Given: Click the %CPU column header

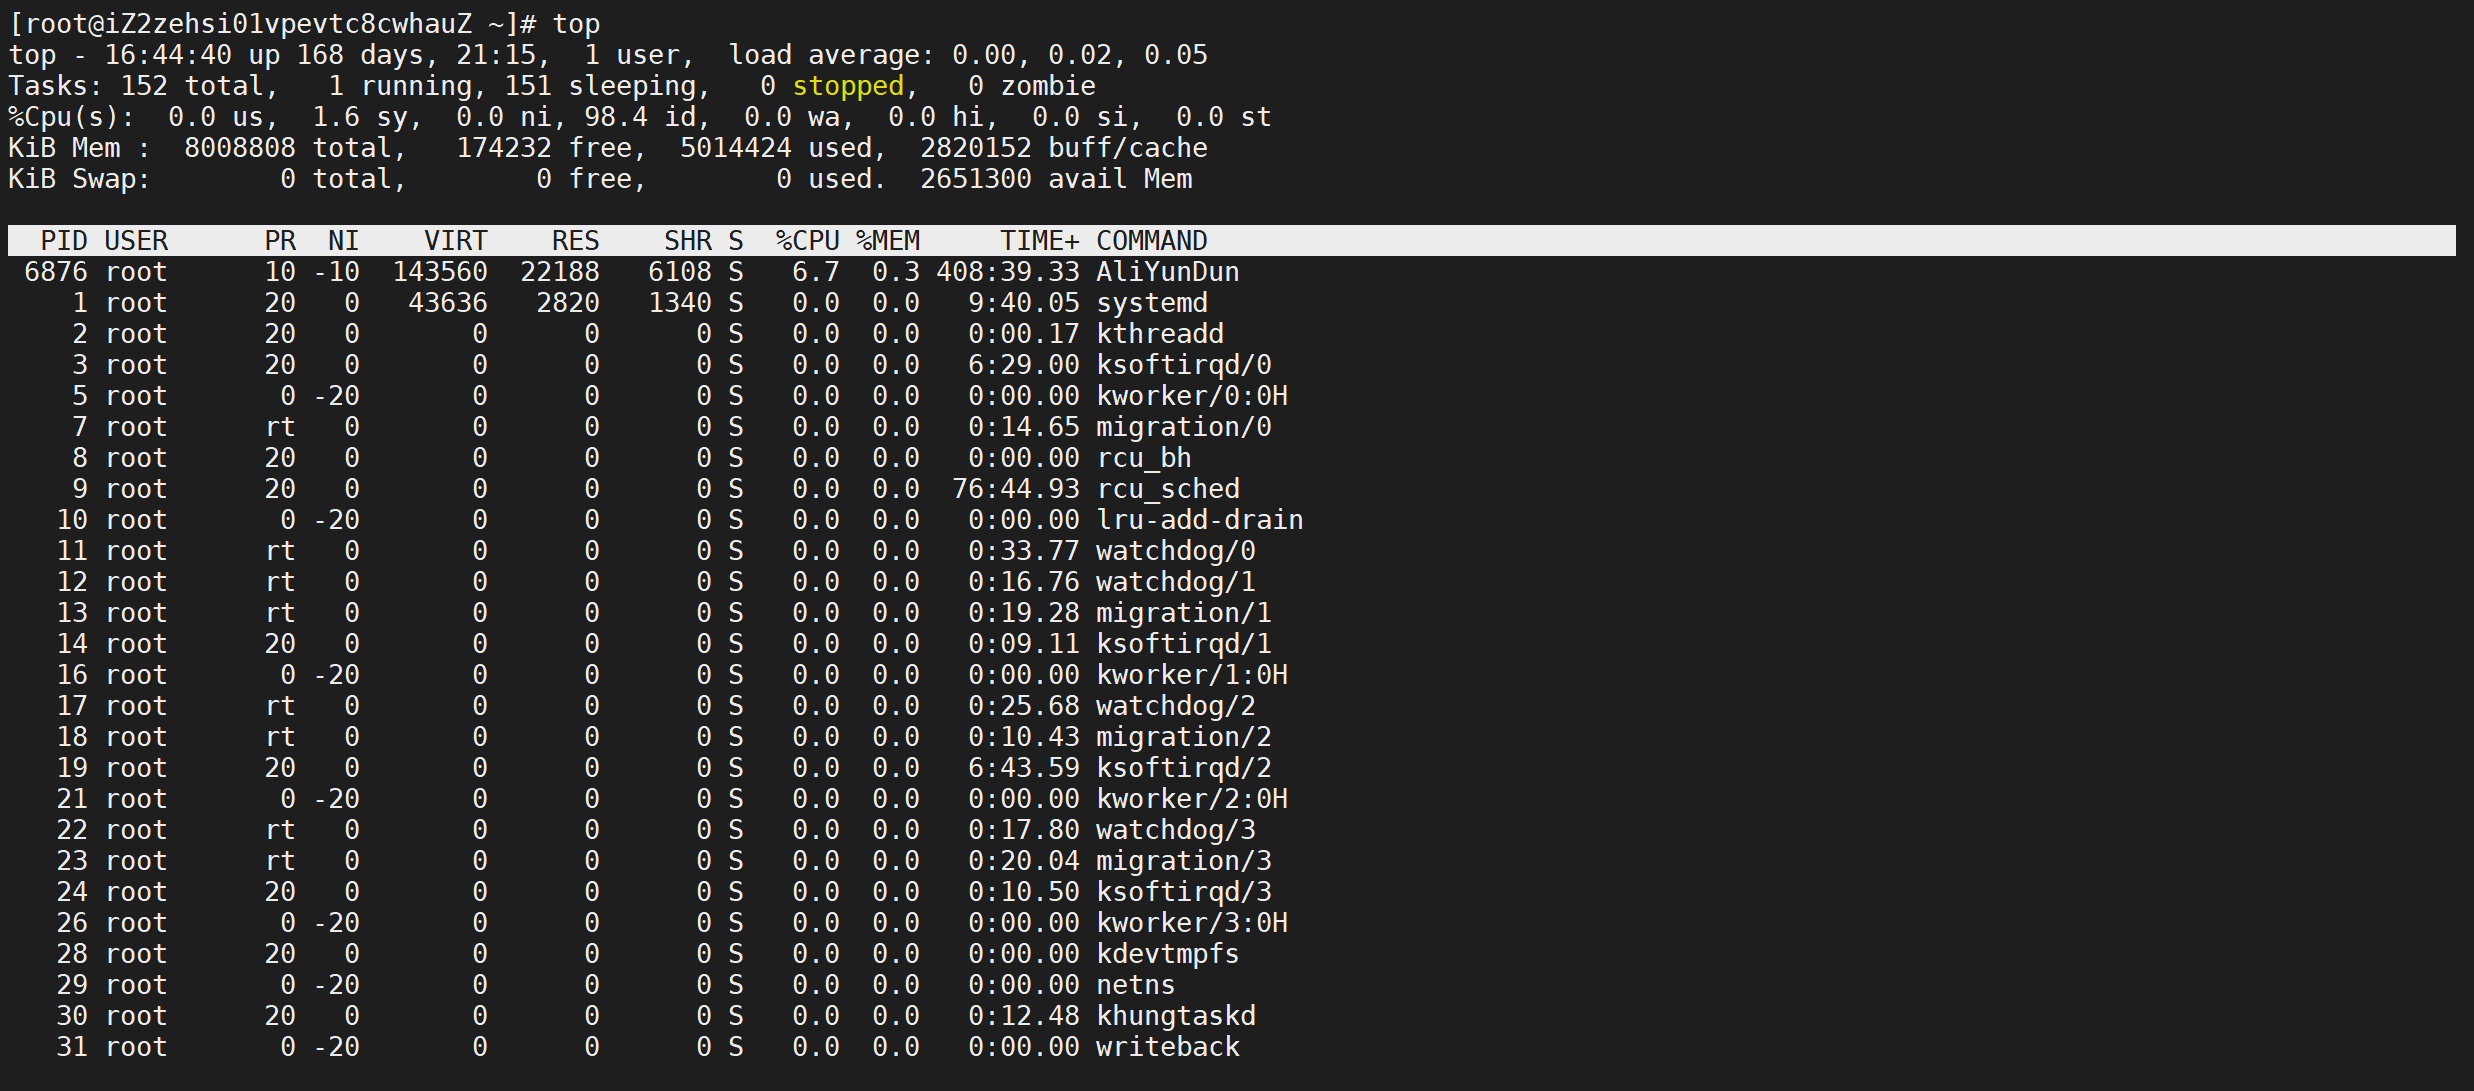Looking at the screenshot, I should point(808,241).
